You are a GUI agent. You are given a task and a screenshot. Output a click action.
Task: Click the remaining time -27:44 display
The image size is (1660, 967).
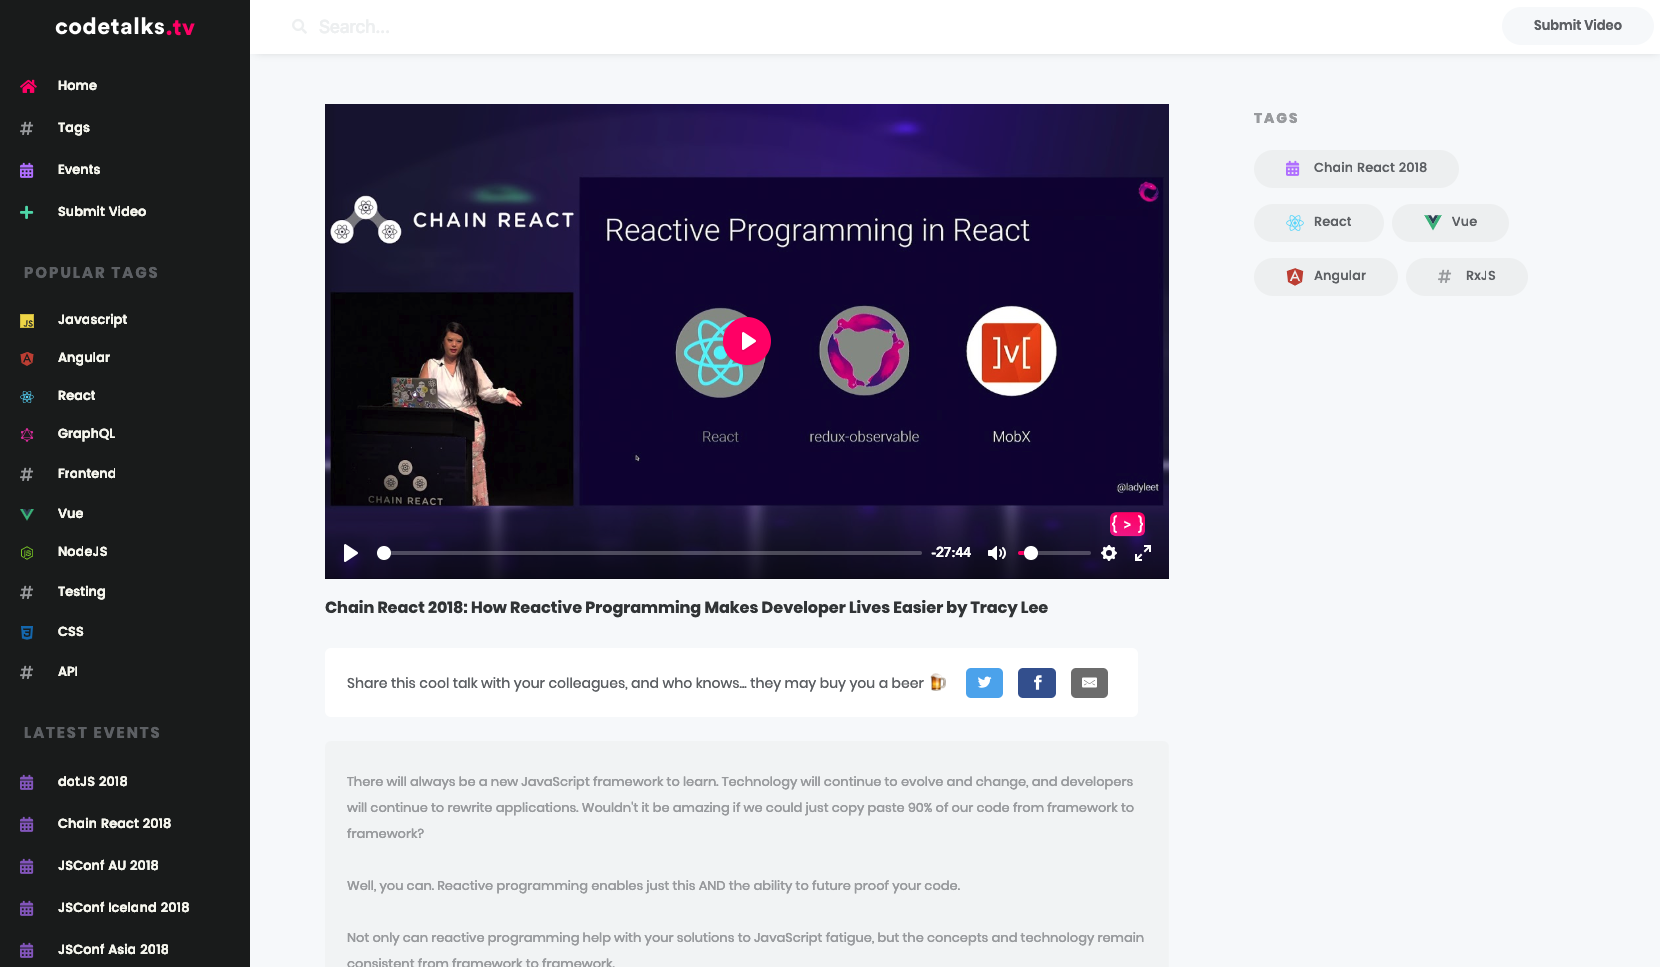(951, 553)
